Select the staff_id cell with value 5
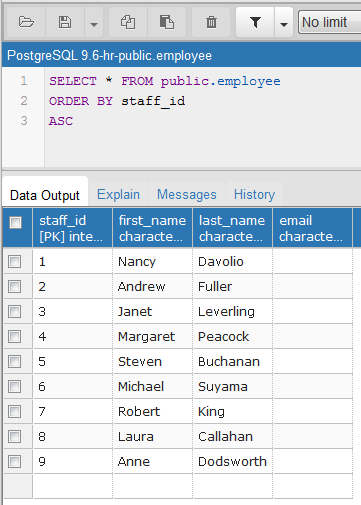This screenshot has height=505, width=361. pyautogui.click(x=72, y=361)
